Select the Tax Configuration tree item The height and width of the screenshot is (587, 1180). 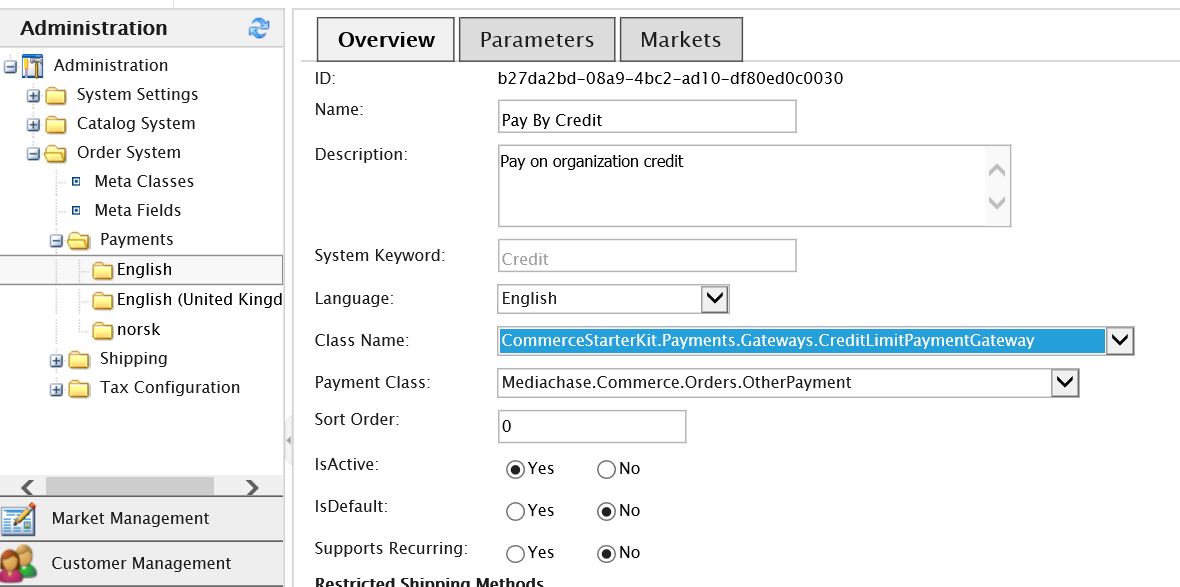click(168, 387)
